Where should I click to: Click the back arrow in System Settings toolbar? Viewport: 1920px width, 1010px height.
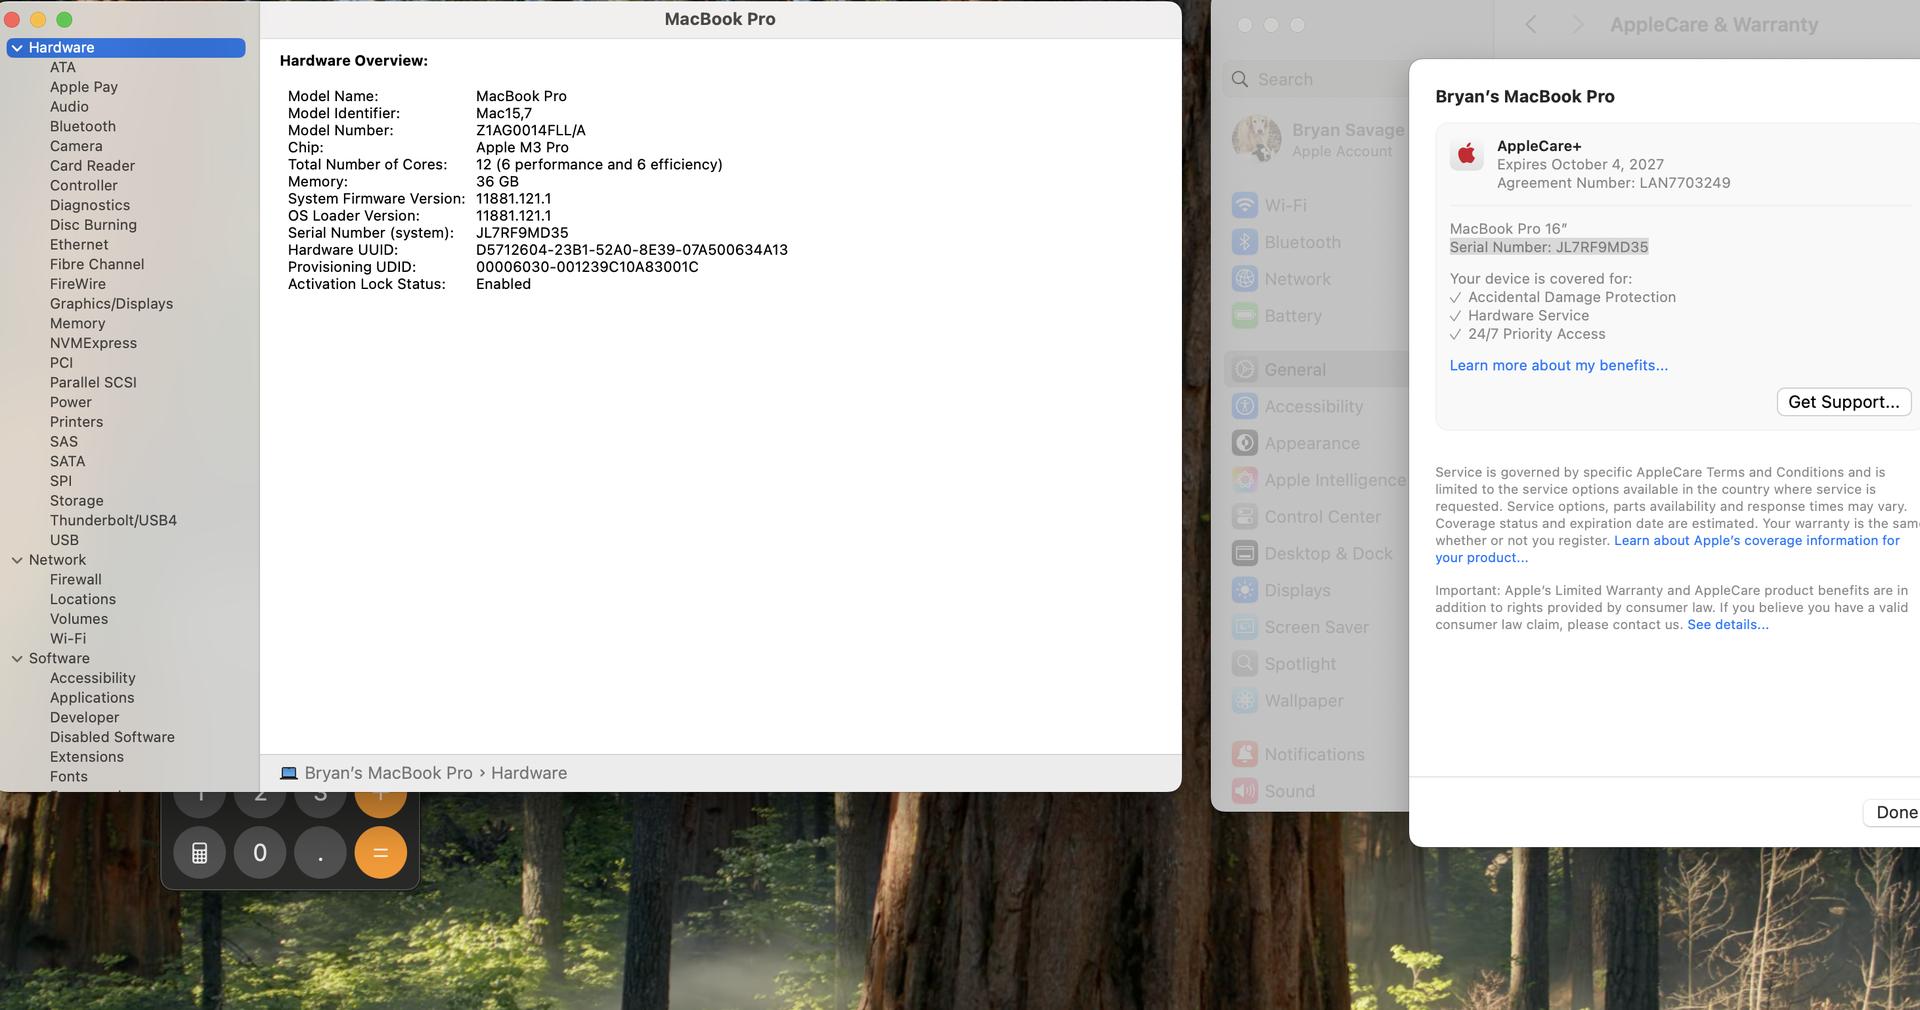pyautogui.click(x=1531, y=25)
